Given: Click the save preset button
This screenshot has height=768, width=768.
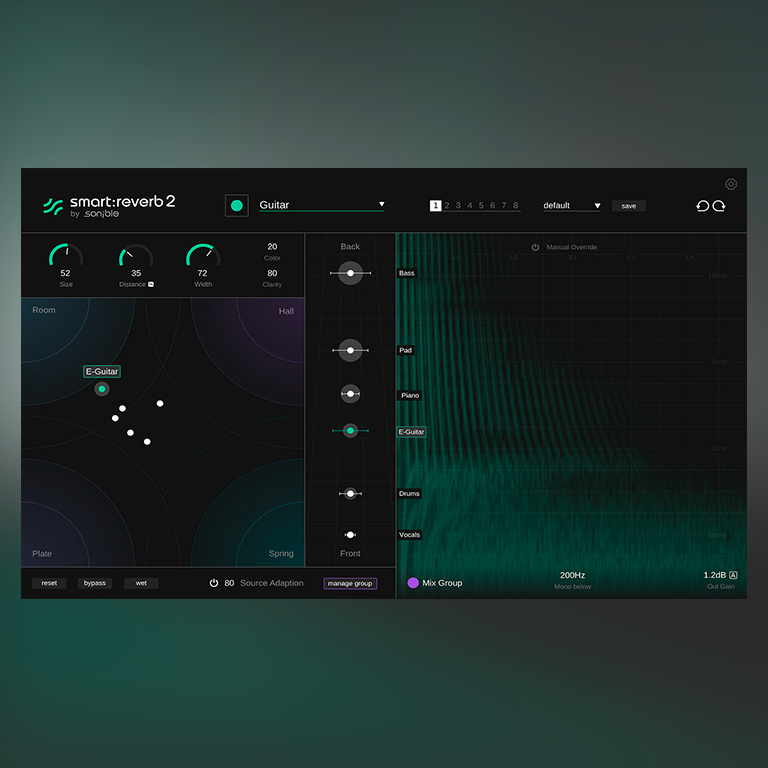Looking at the screenshot, I should click(x=628, y=206).
